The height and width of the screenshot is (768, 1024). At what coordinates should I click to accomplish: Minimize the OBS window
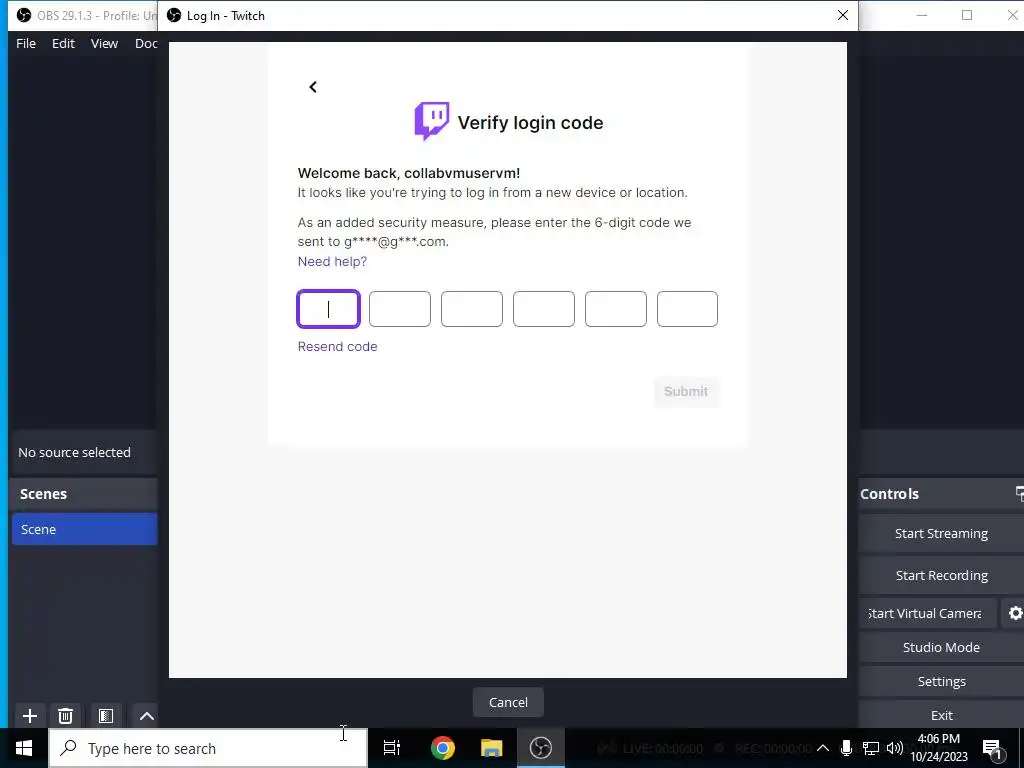click(x=921, y=15)
